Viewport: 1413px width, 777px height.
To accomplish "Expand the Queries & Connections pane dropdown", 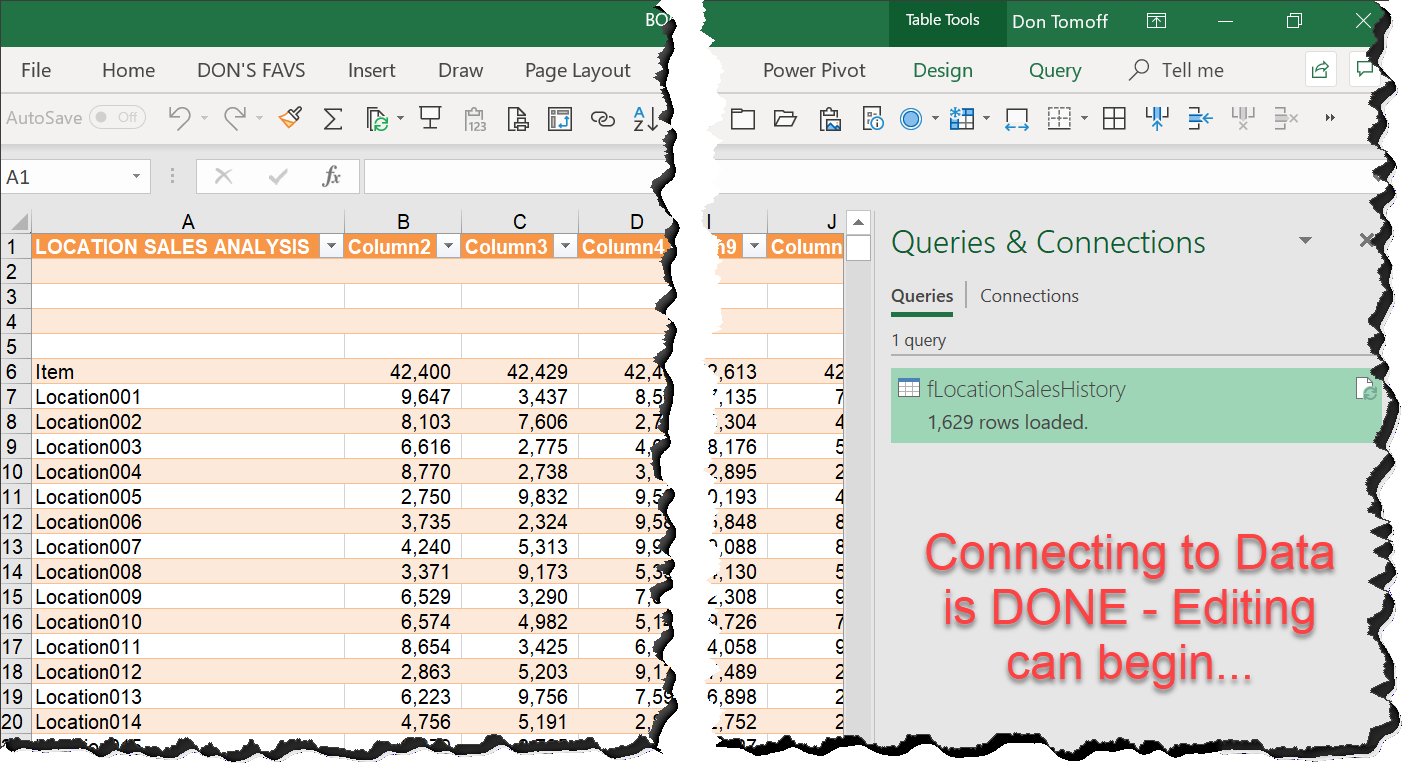I will click(1306, 241).
